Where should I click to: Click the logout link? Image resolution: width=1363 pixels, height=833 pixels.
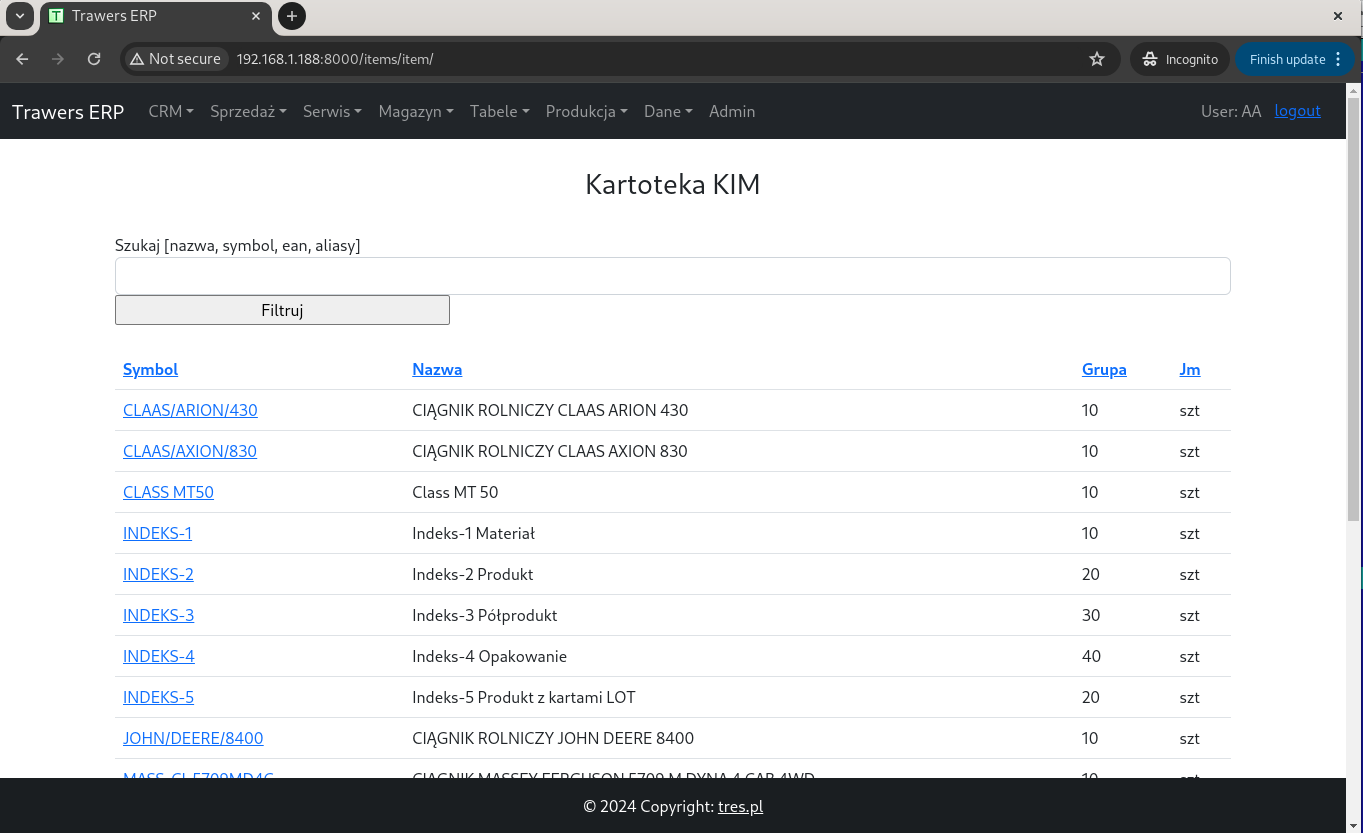click(1297, 111)
